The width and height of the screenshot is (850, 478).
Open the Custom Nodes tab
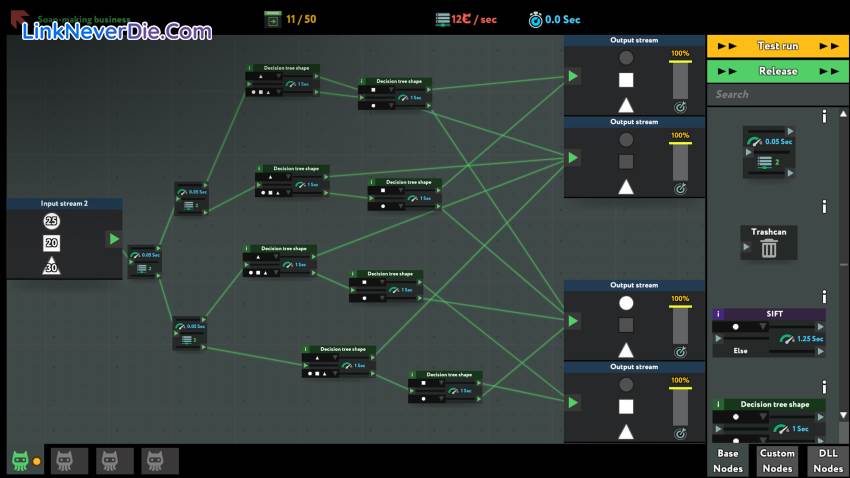point(777,460)
